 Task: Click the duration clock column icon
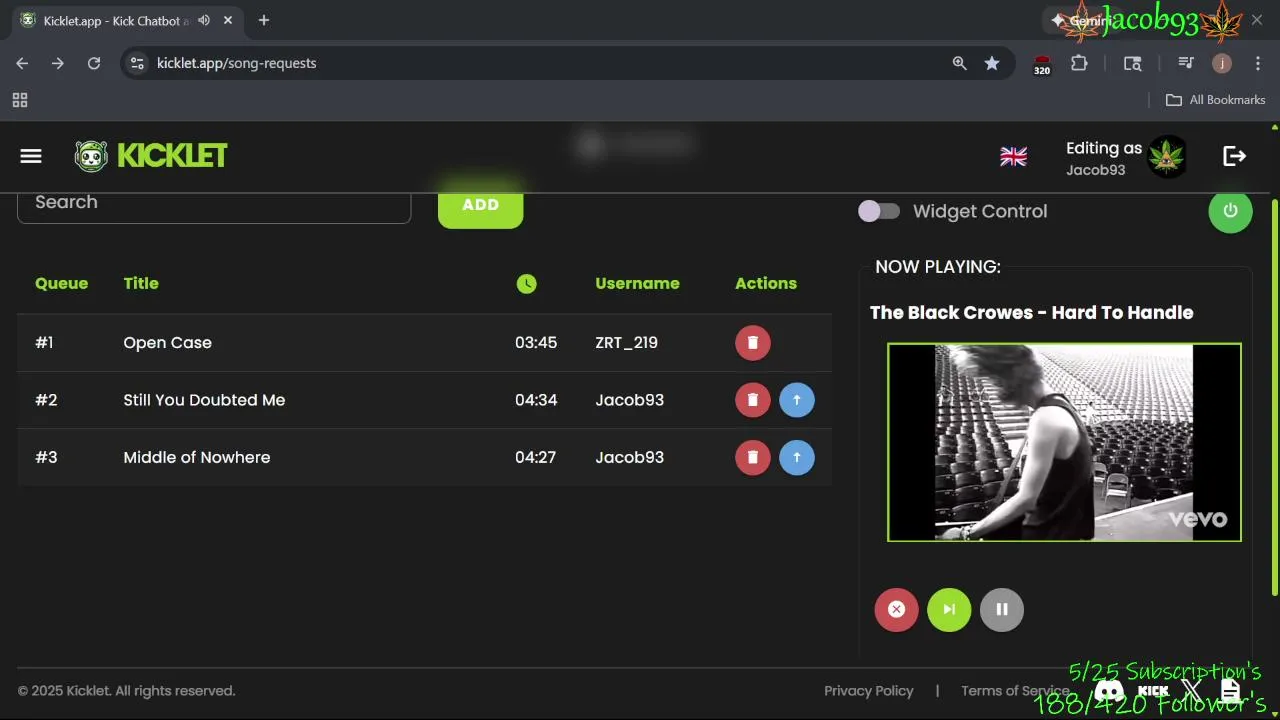click(526, 284)
